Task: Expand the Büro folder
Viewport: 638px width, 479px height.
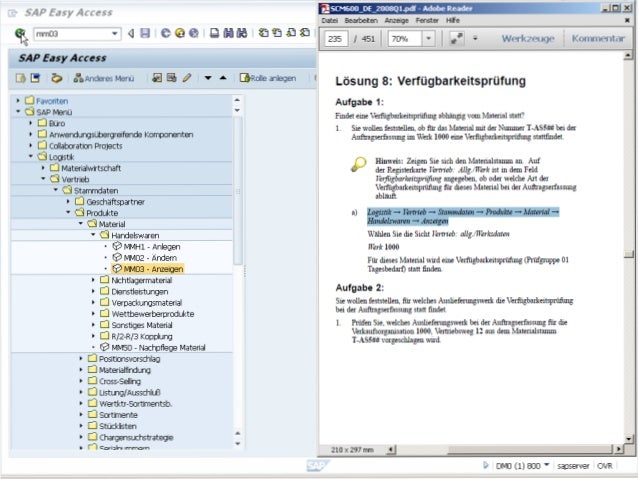Action: [31, 122]
